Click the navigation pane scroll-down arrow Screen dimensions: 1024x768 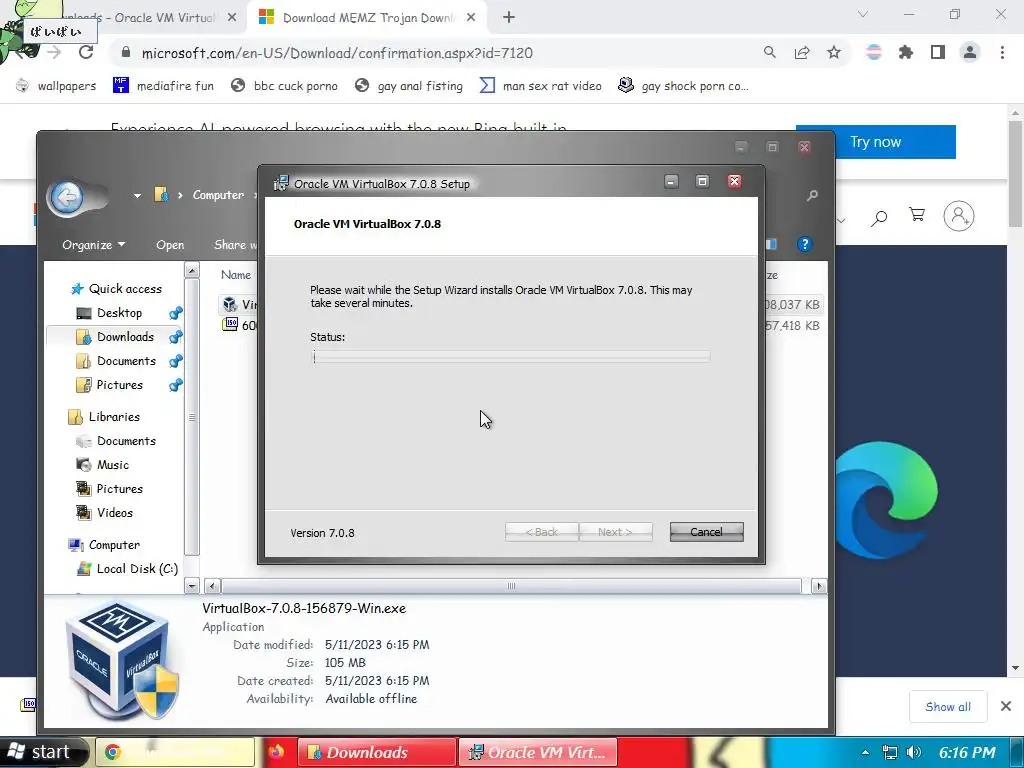(x=192, y=586)
